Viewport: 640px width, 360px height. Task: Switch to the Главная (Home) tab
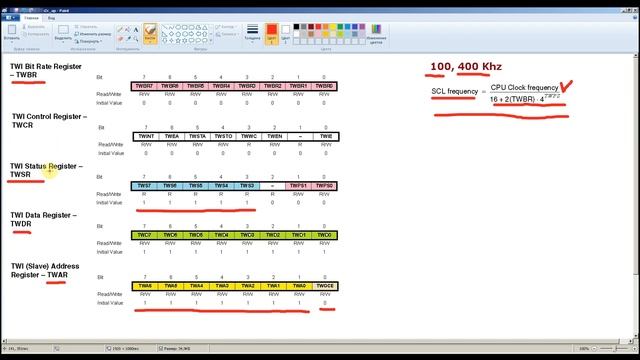tap(31, 18)
